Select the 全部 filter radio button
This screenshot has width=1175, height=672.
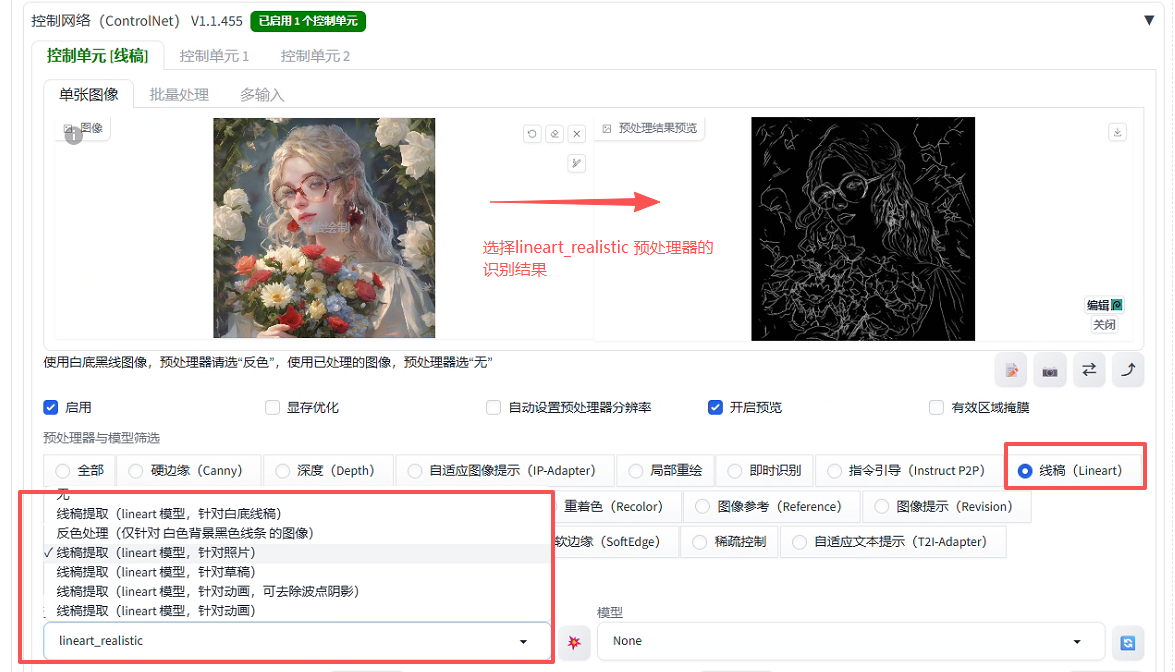[79, 470]
